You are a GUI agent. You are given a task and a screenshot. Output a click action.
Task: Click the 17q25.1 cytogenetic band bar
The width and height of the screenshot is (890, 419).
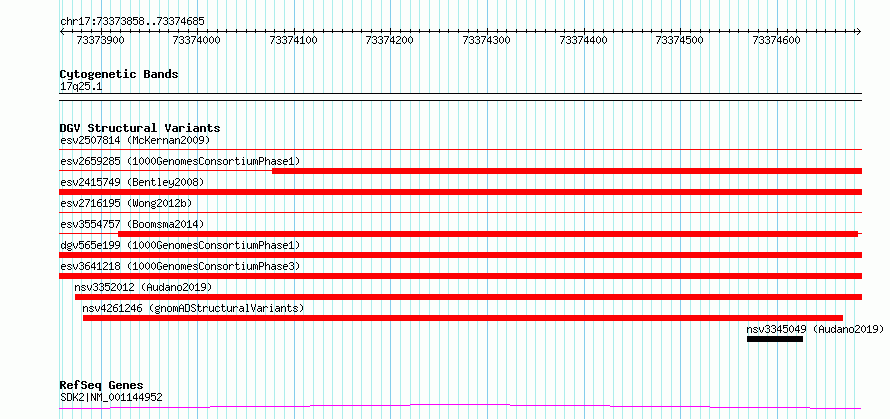(460, 97)
